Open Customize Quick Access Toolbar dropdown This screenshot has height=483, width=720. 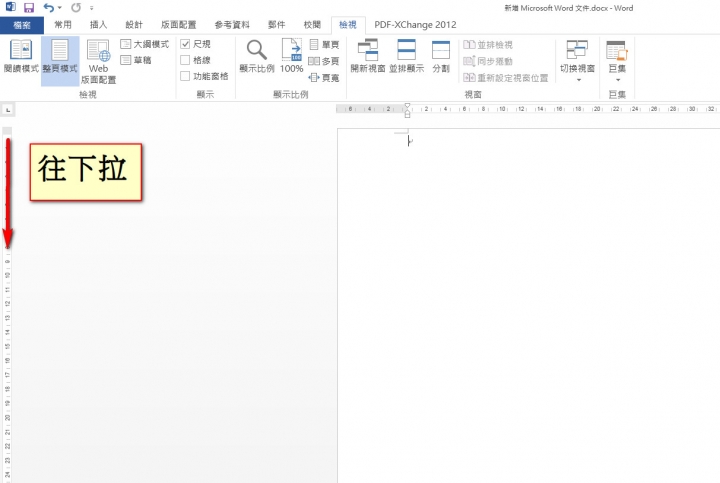tap(91, 8)
